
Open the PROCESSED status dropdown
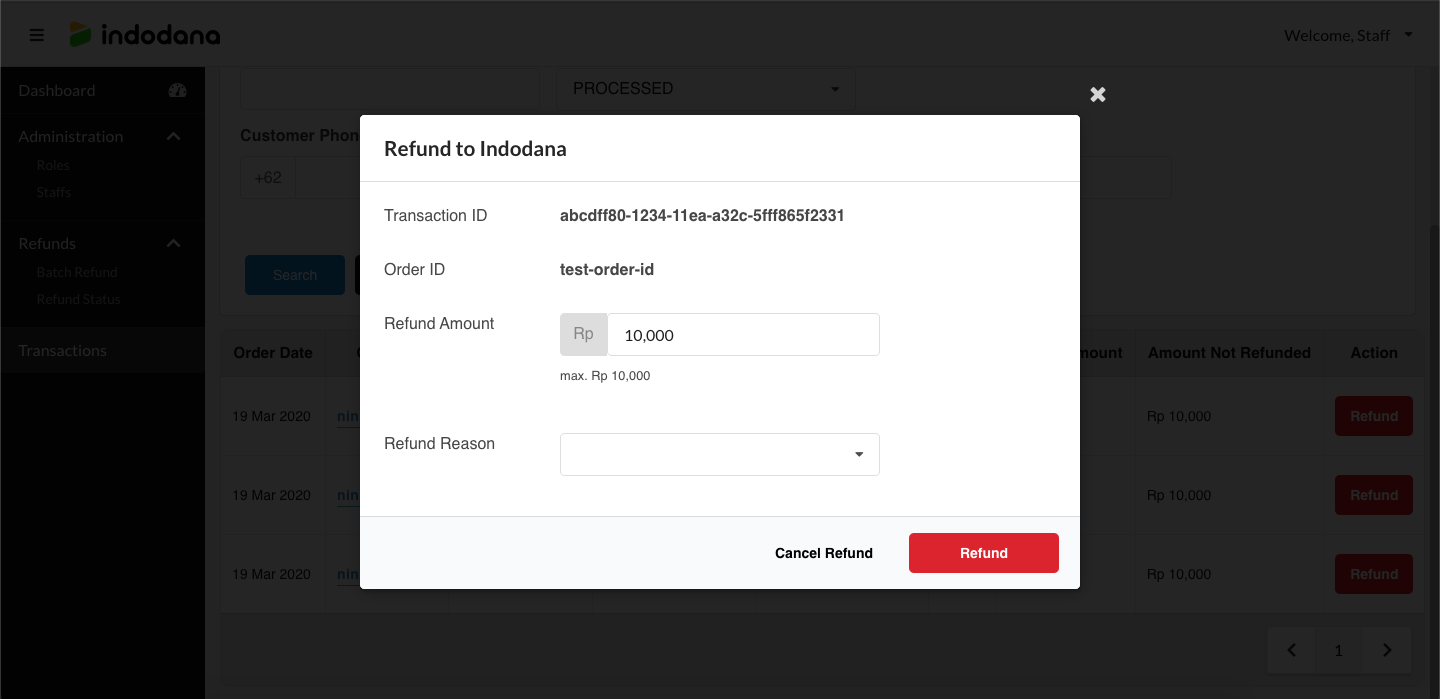point(705,88)
